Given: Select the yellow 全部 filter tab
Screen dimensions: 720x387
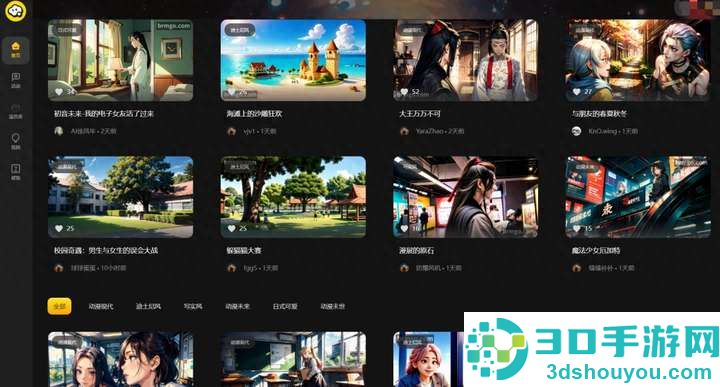Looking at the screenshot, I should [59, 306].
